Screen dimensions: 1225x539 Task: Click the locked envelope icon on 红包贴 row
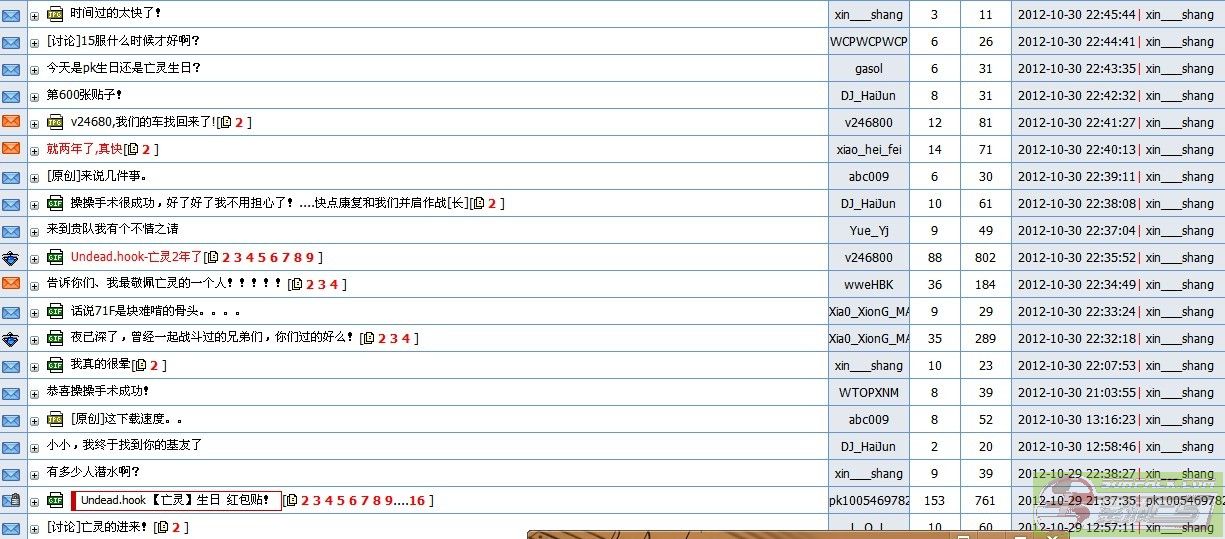click(x=11, y=500)
